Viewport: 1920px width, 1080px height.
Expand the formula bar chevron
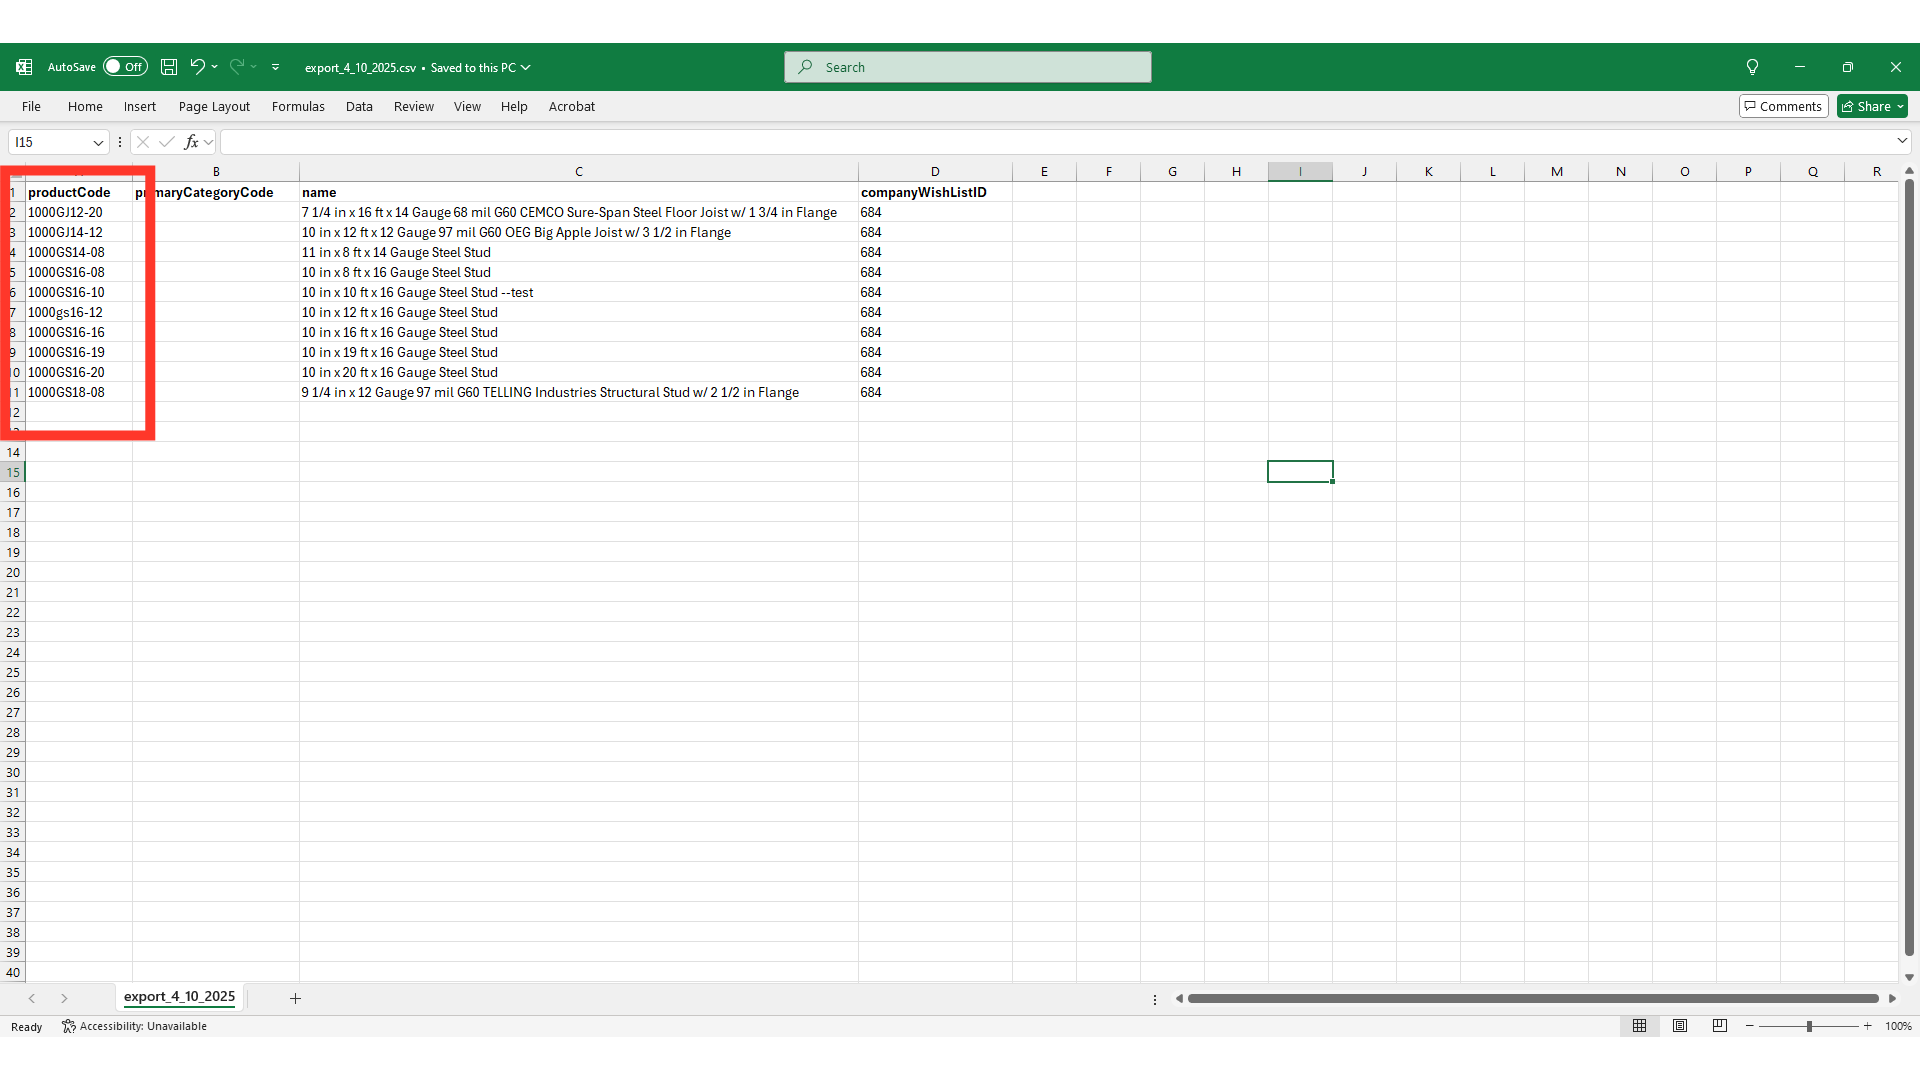click(x=1902, y=142)
